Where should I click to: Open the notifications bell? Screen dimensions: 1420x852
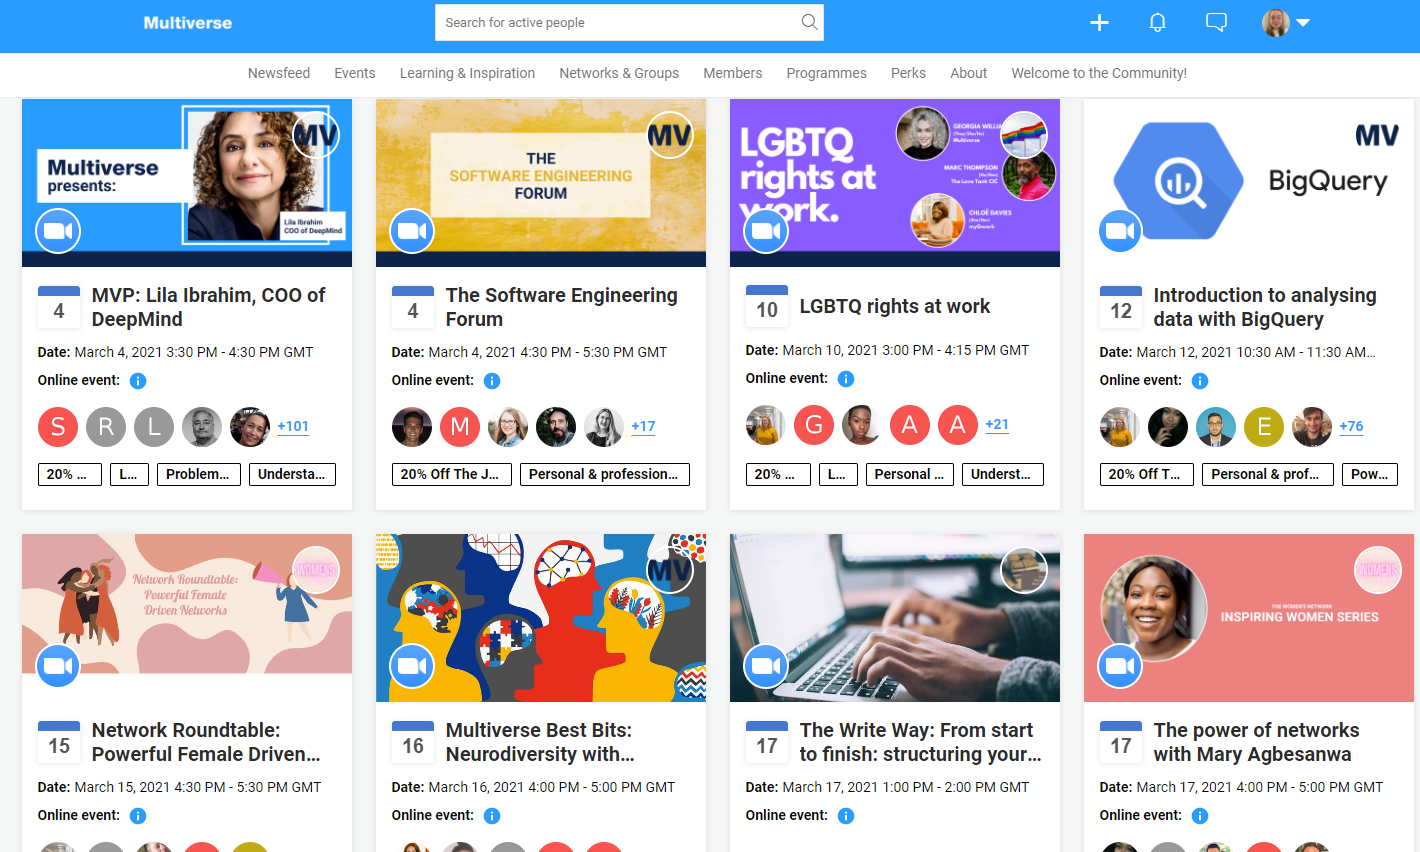pos(1158,22)
